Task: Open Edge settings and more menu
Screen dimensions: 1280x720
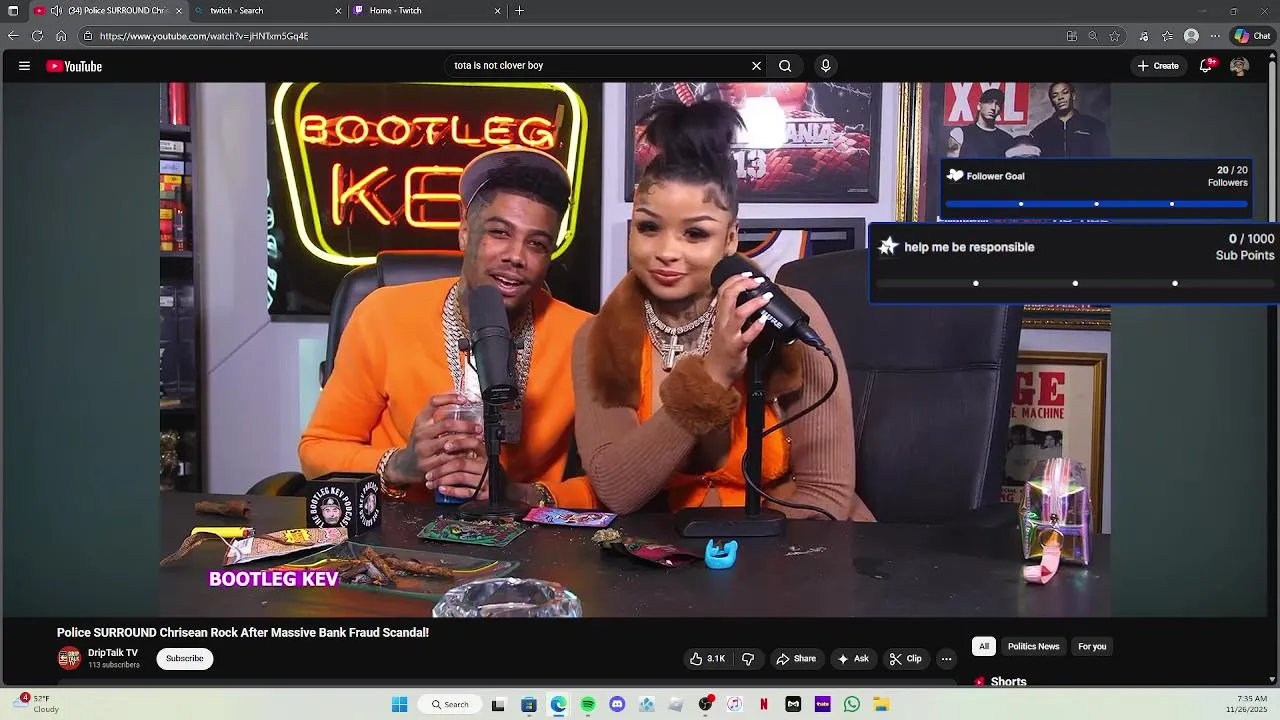Action: [1215, 36]
